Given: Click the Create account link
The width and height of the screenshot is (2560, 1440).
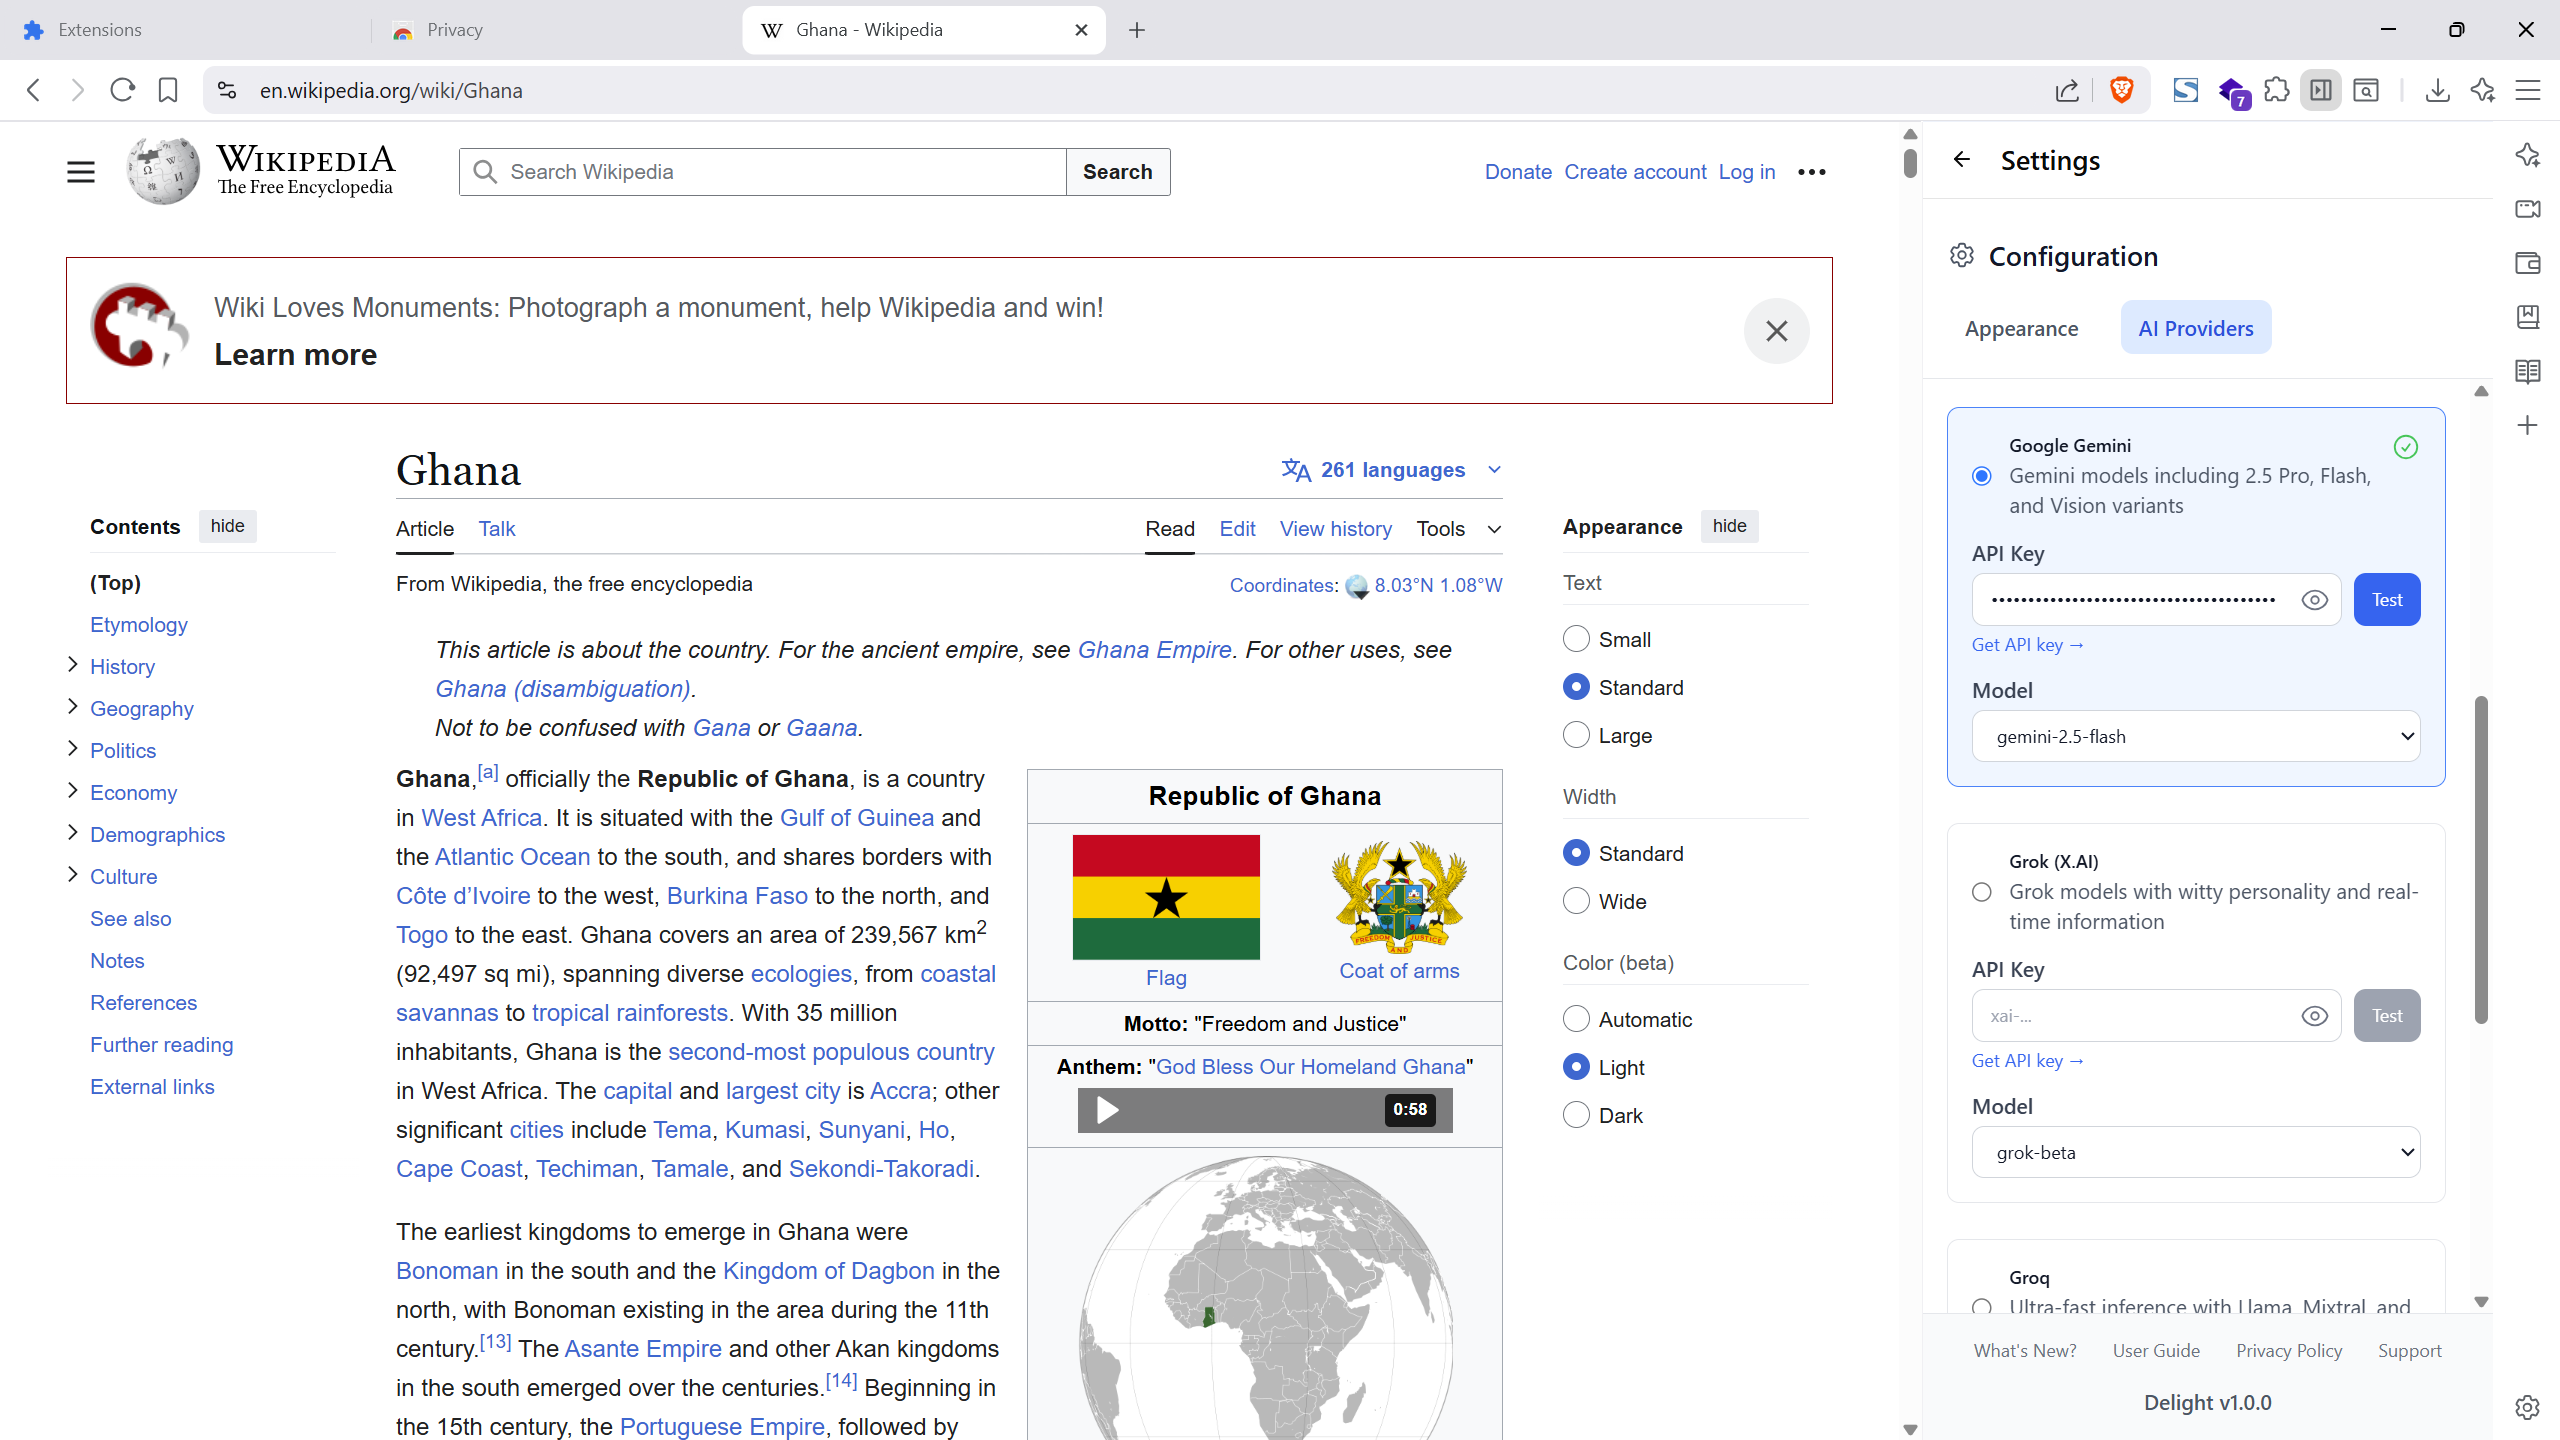Looking at the screenshot, I should click(x=1635, y=172).
